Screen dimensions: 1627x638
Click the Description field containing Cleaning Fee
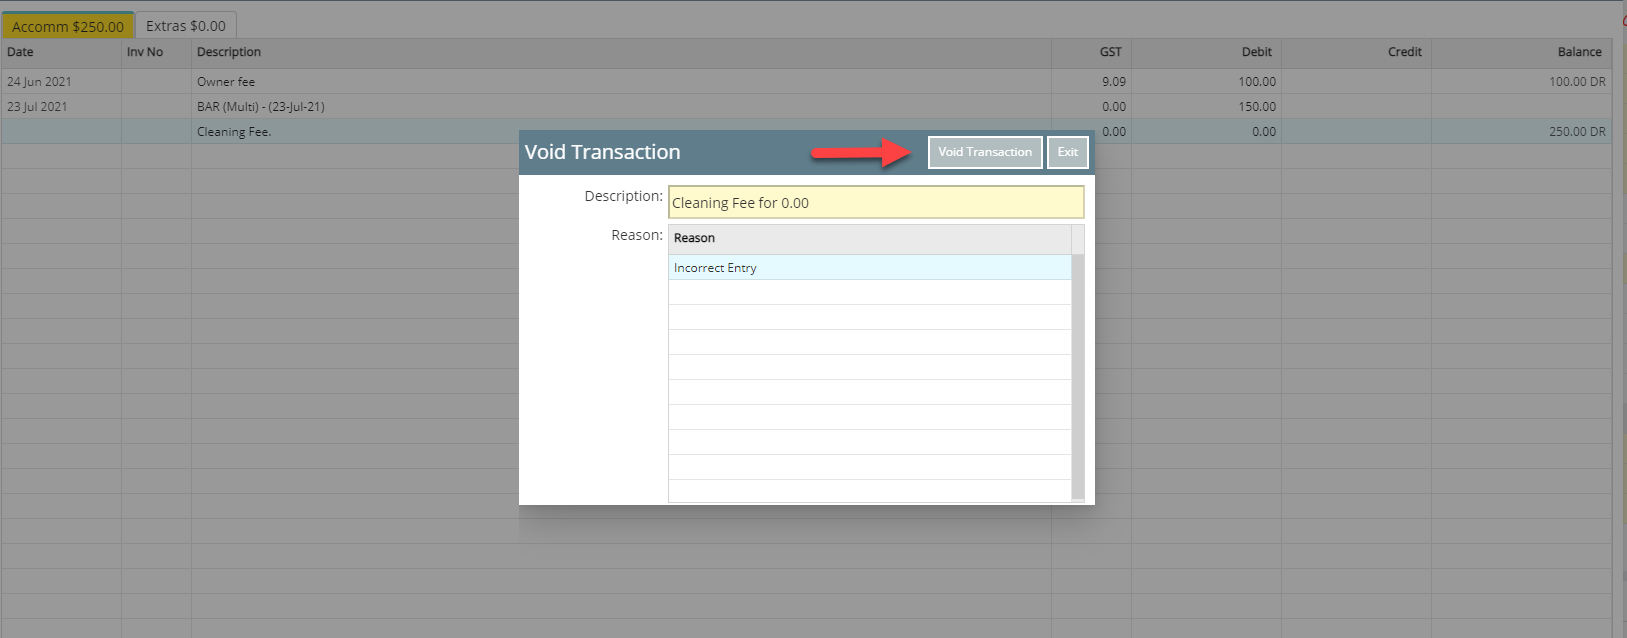(875, 202)
